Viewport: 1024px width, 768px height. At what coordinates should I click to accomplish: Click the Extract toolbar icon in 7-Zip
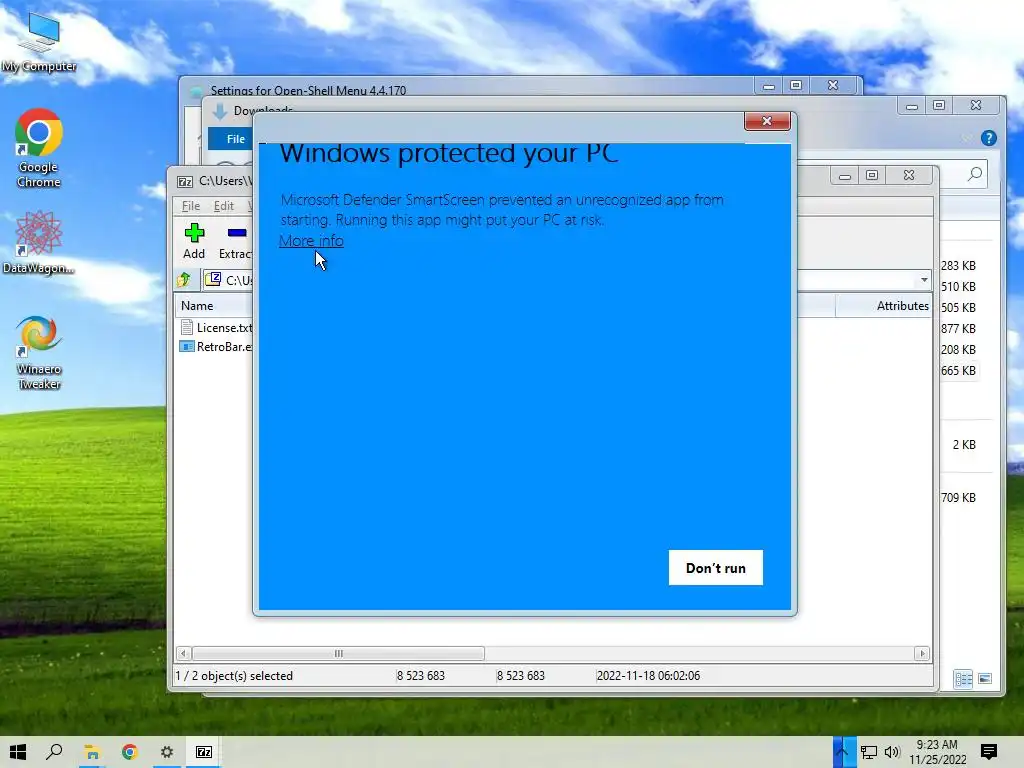(x=235, y=240)
